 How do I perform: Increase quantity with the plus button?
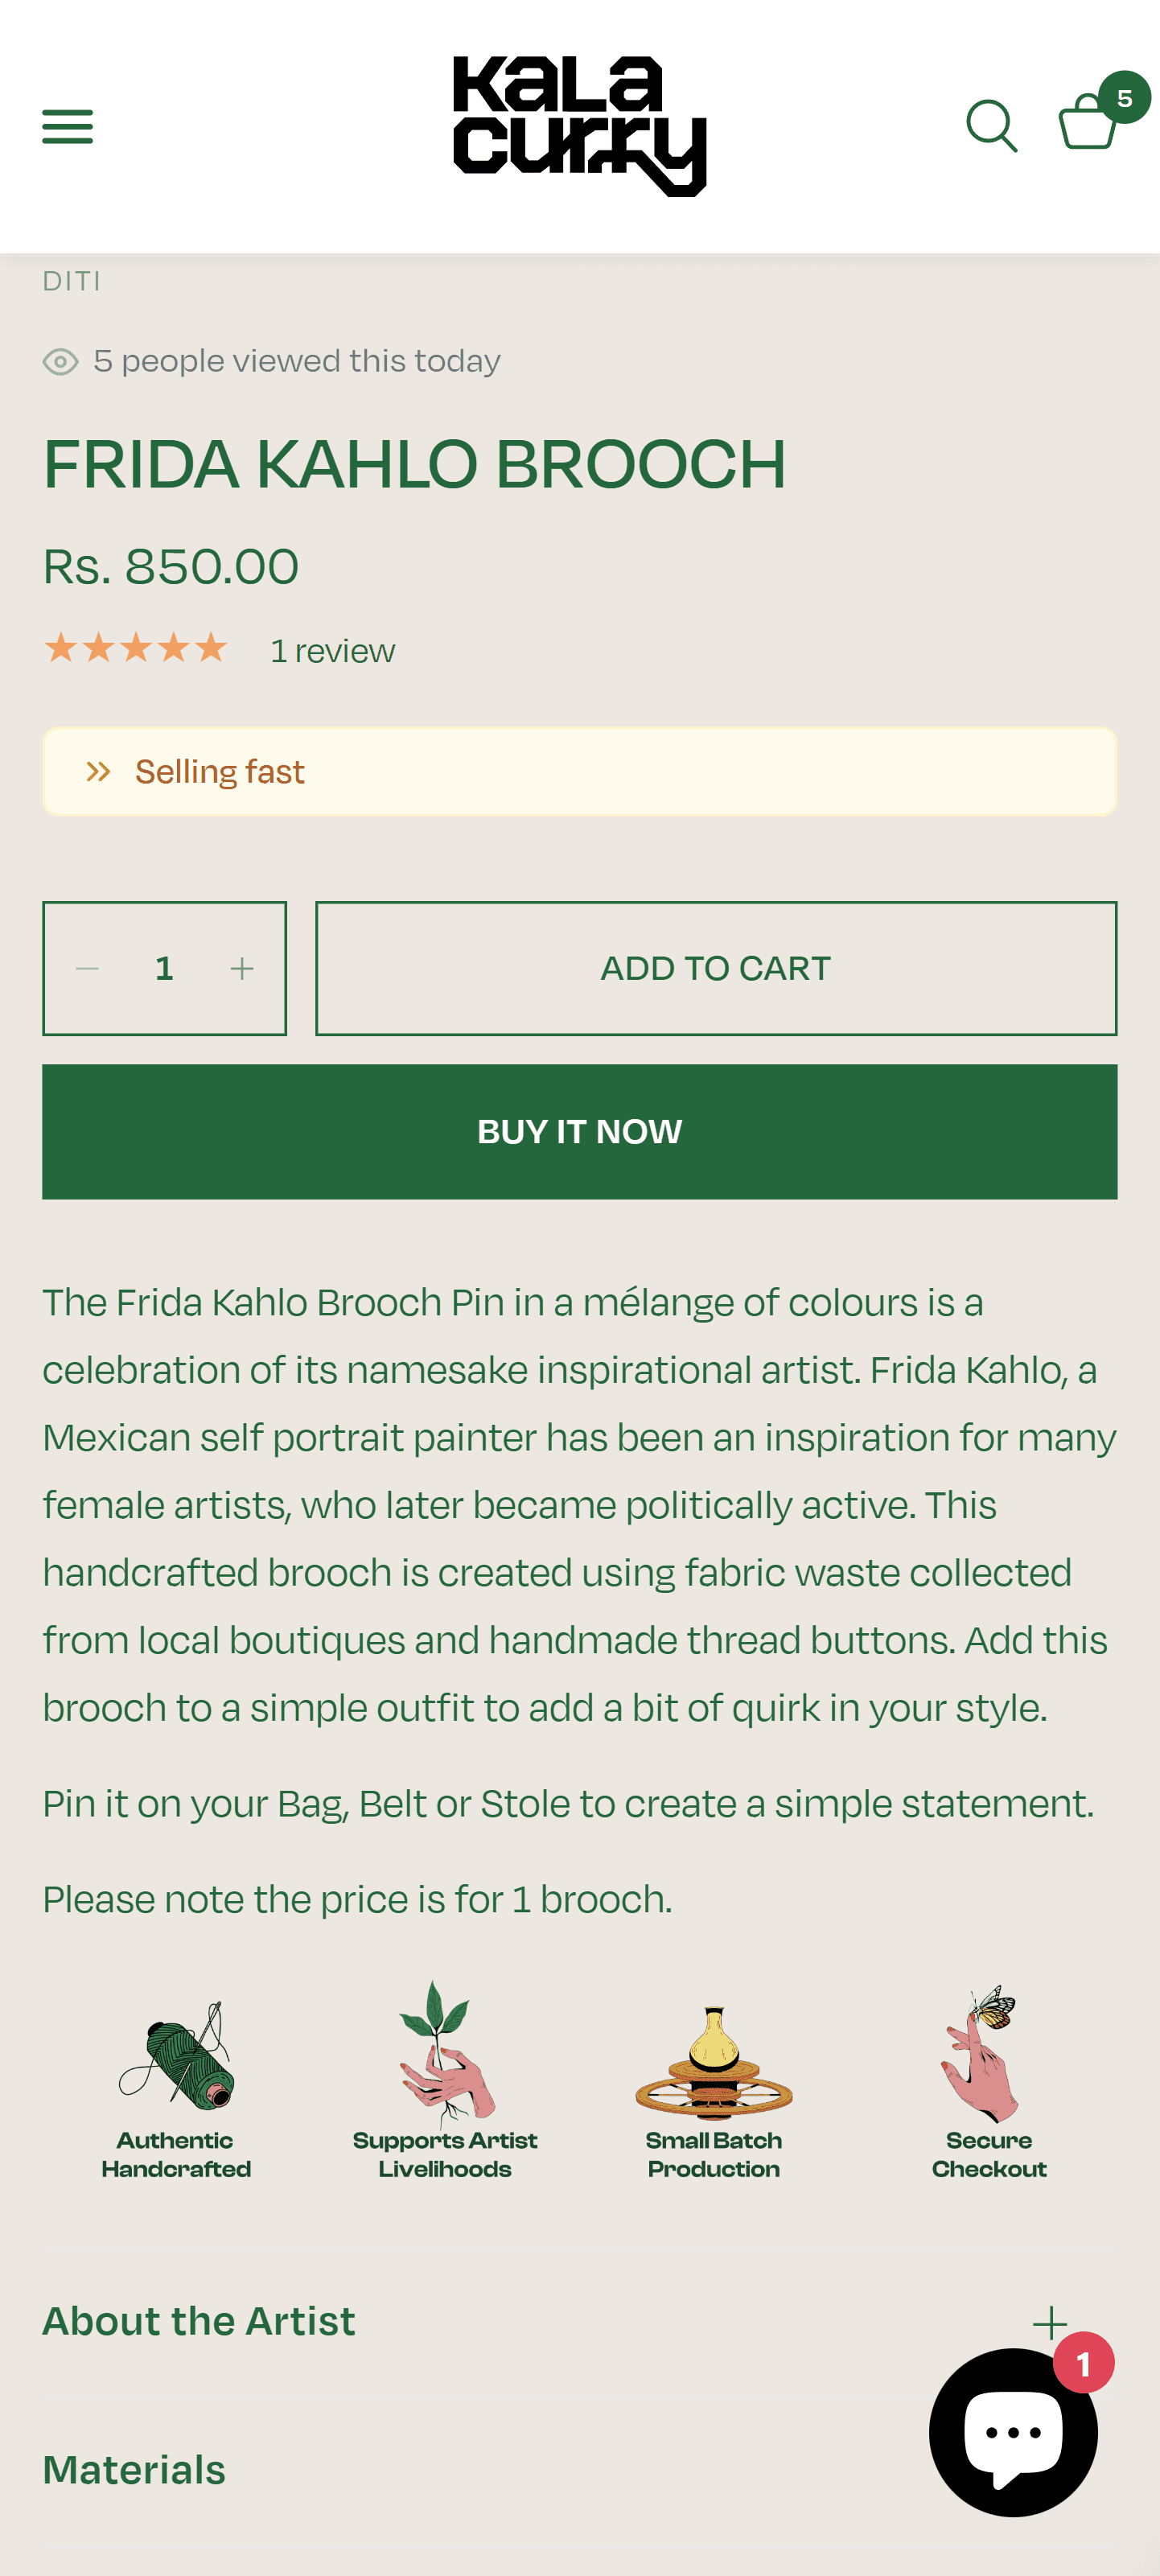pyautogui.click(x=242, y=968)
